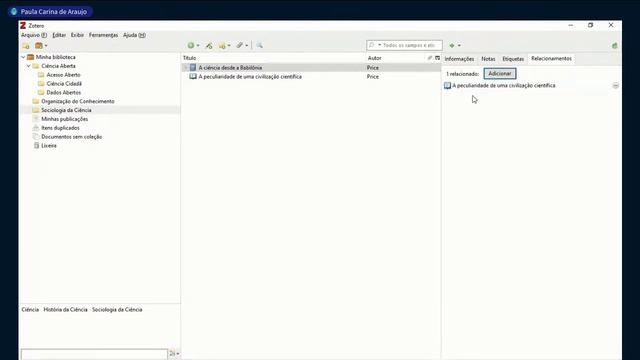Open the Locate dropdown arrow
This screenshot has width=640, height=360.
(x=459, y=46)
